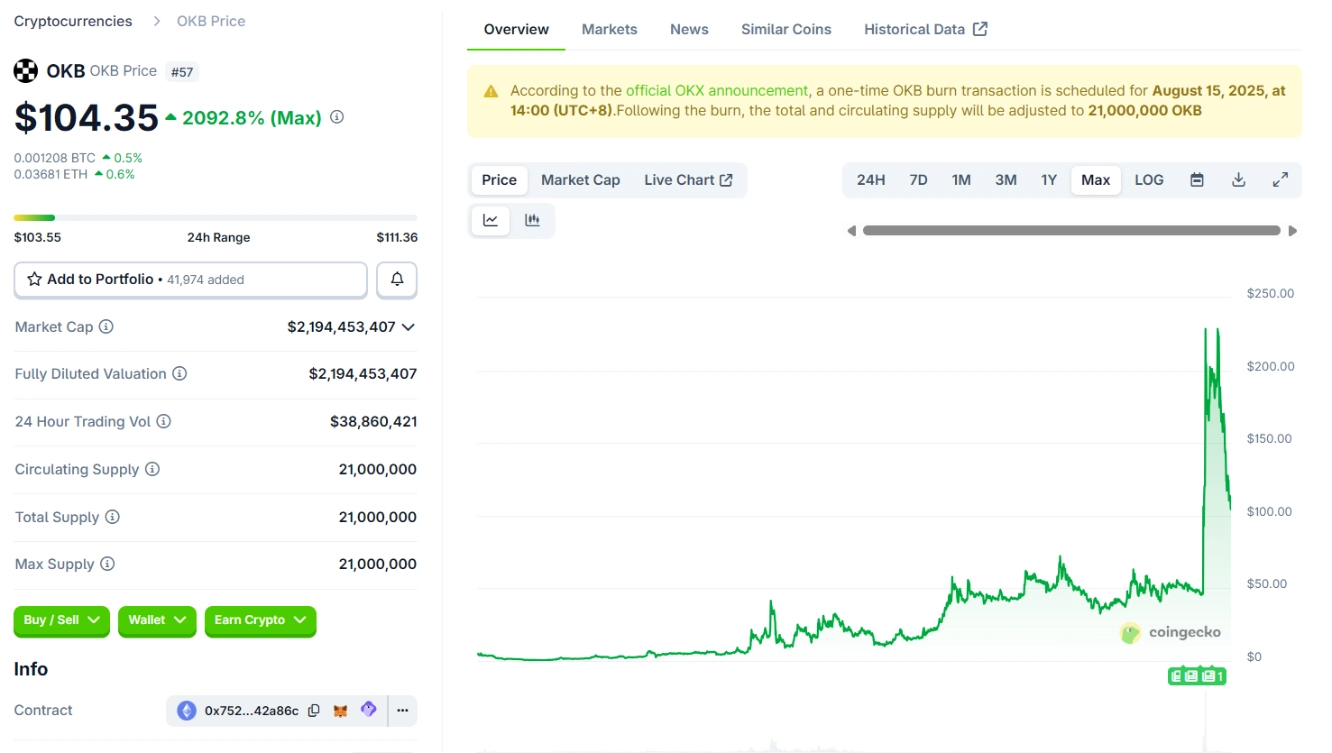Image resolution: width=1332 pixels, height=753 pixels.
Task: Open the official OKX announcement link
Action: pyautogui.click(x=717, y=90)
